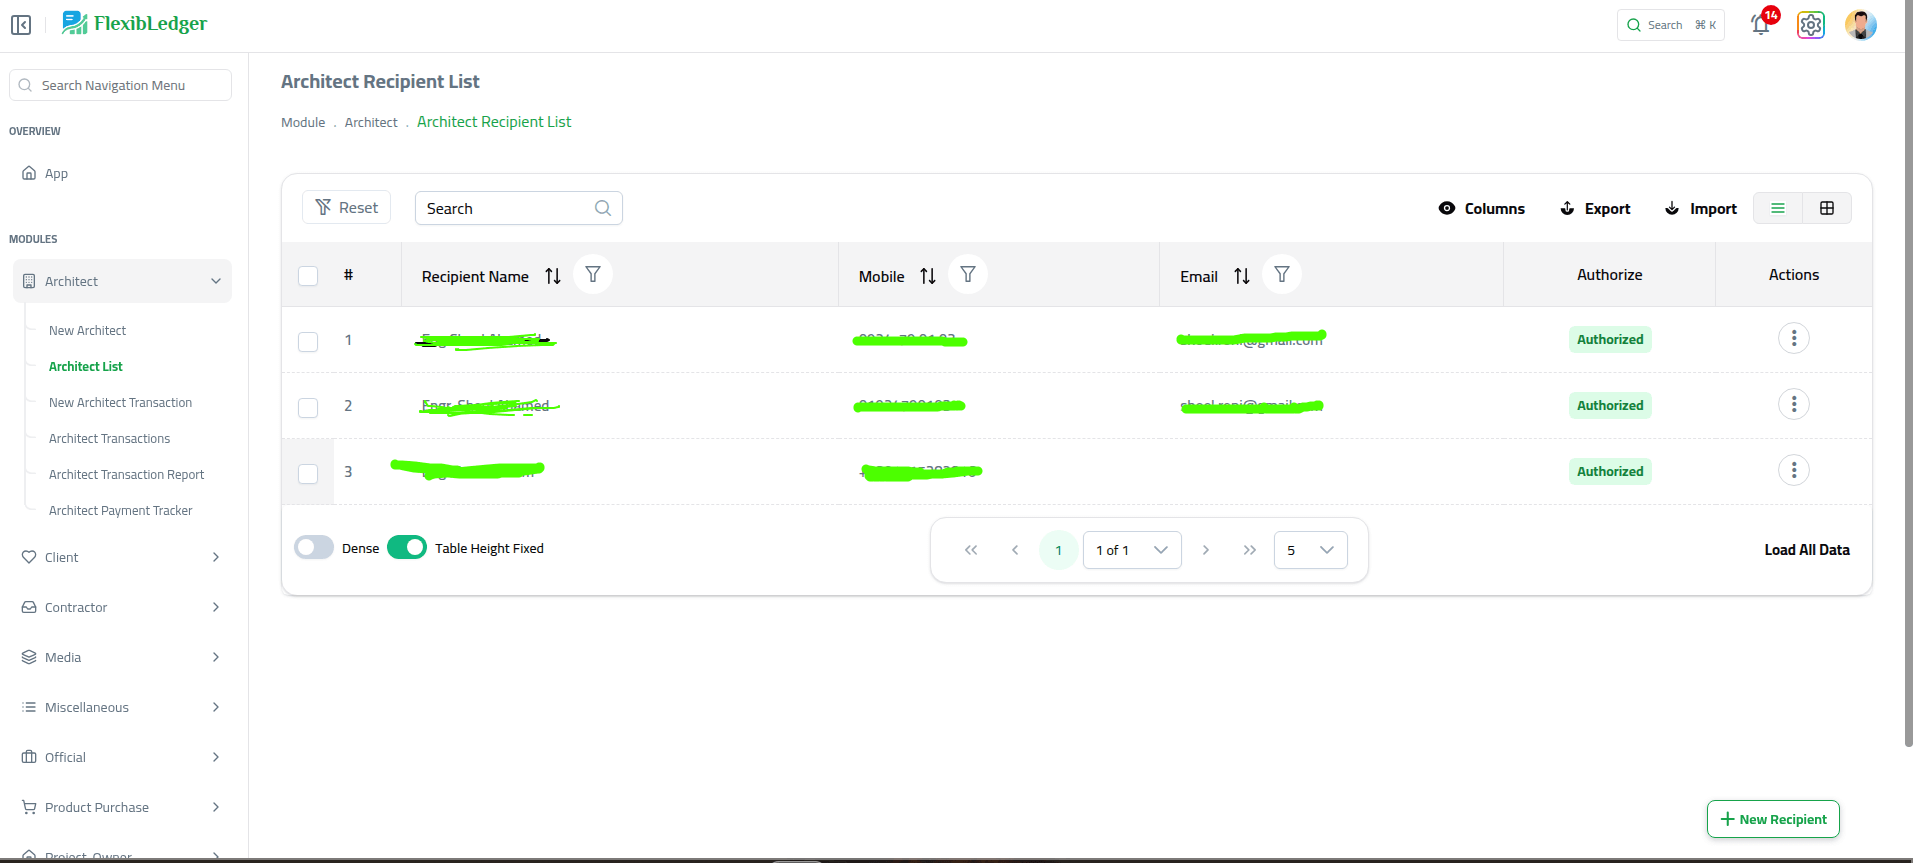Tick the checkbox for row 2

click(308, 407)
